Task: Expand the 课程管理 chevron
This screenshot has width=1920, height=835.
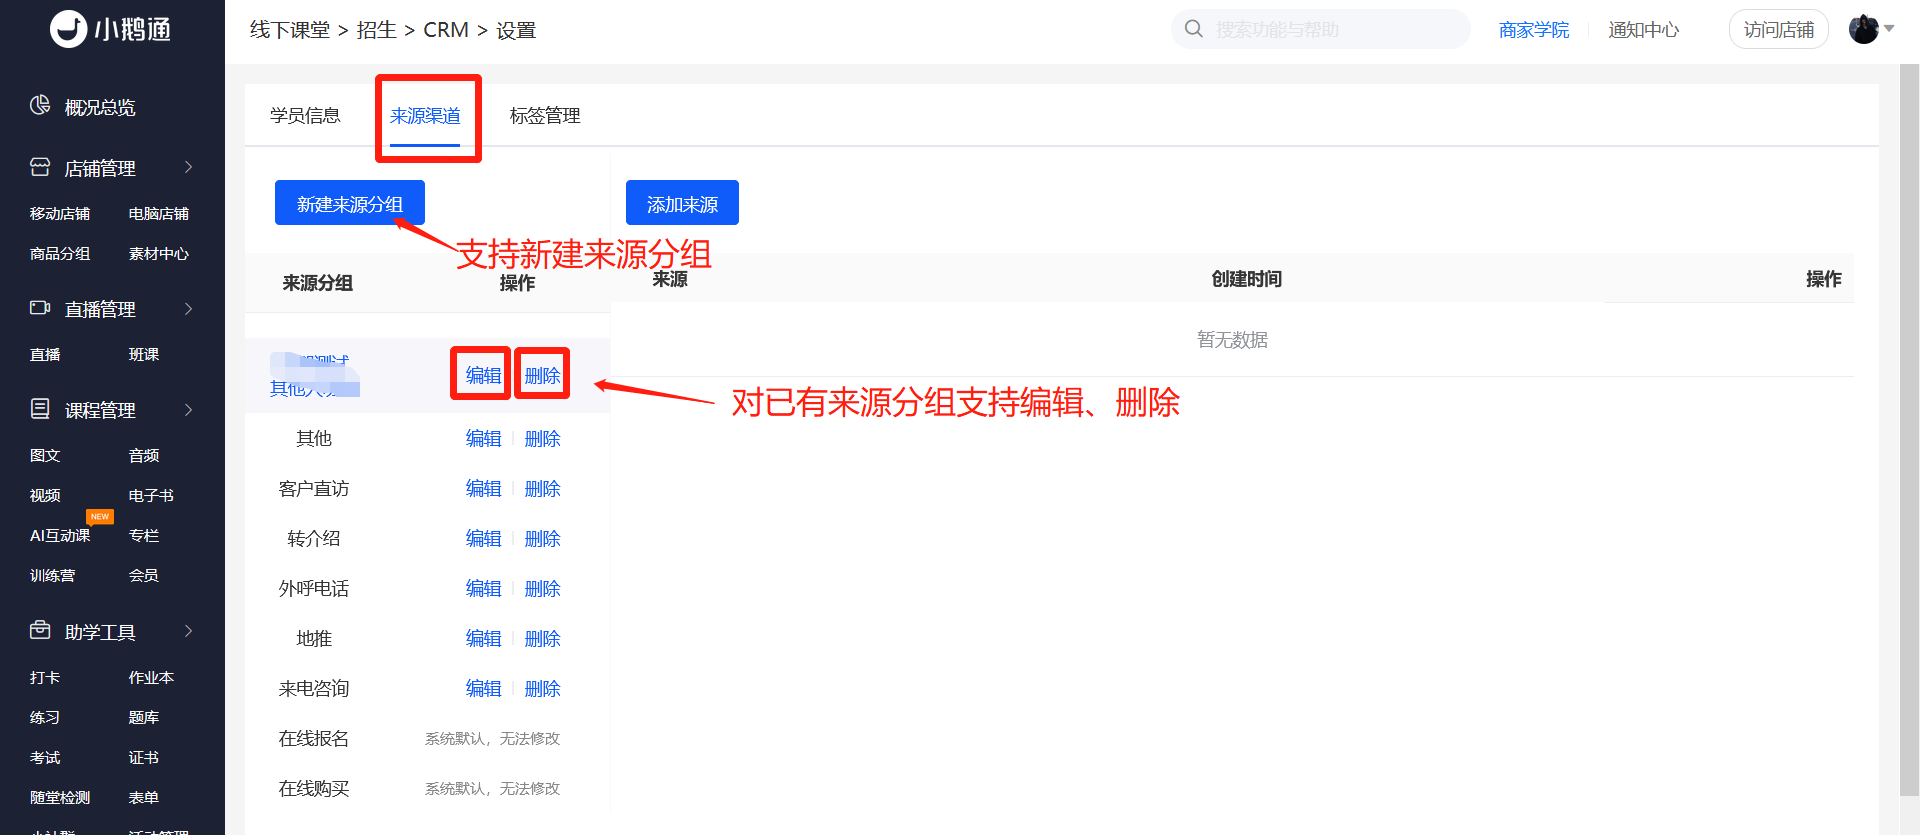Action: coord(188,410)
